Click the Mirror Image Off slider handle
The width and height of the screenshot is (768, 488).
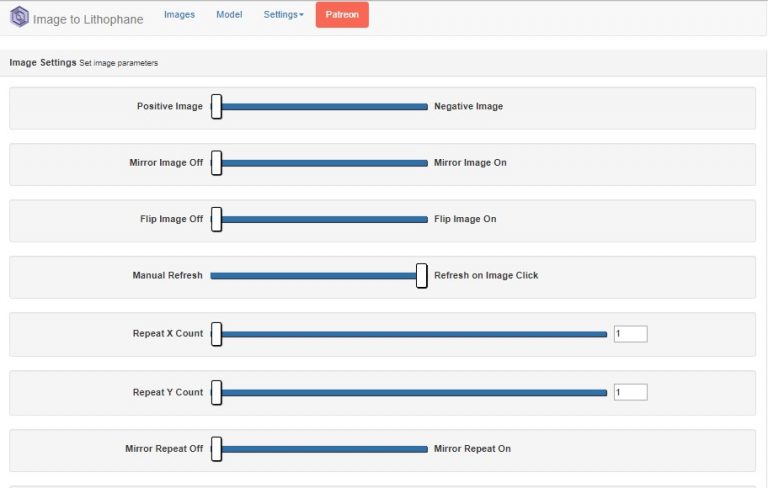[216, 163]
